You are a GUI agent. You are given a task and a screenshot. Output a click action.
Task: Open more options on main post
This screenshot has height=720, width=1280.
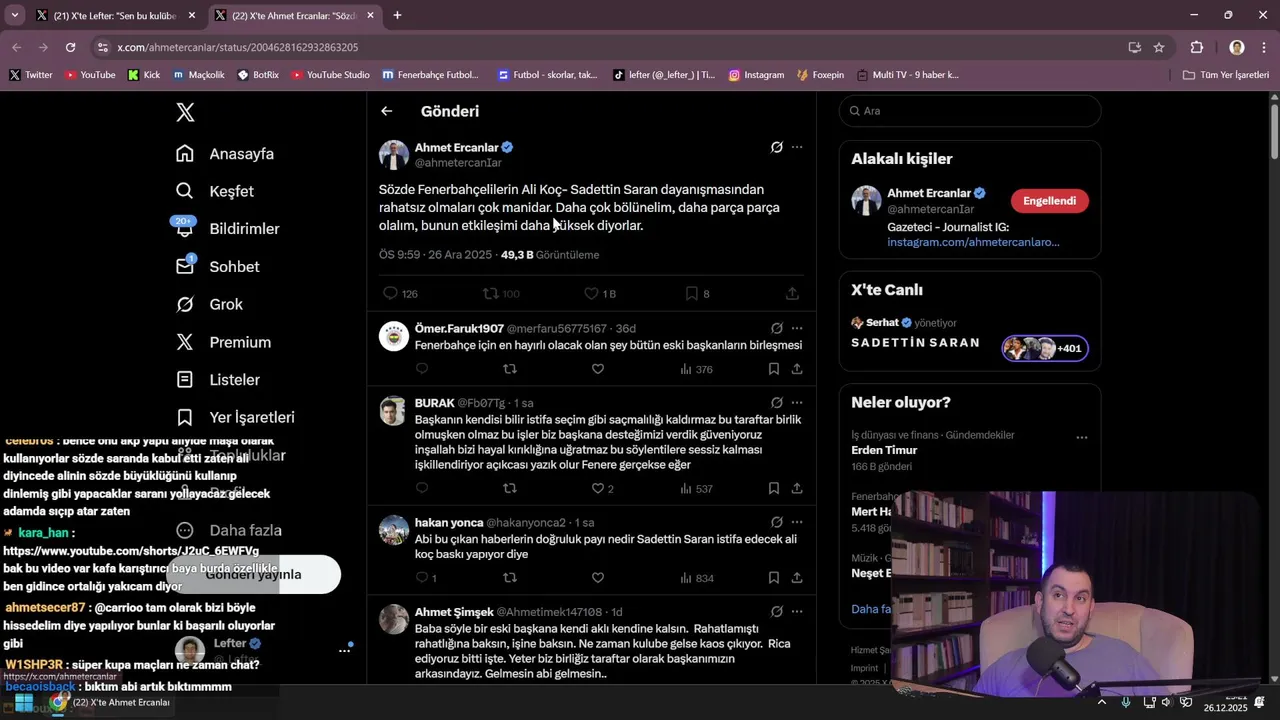coord(797,147)
